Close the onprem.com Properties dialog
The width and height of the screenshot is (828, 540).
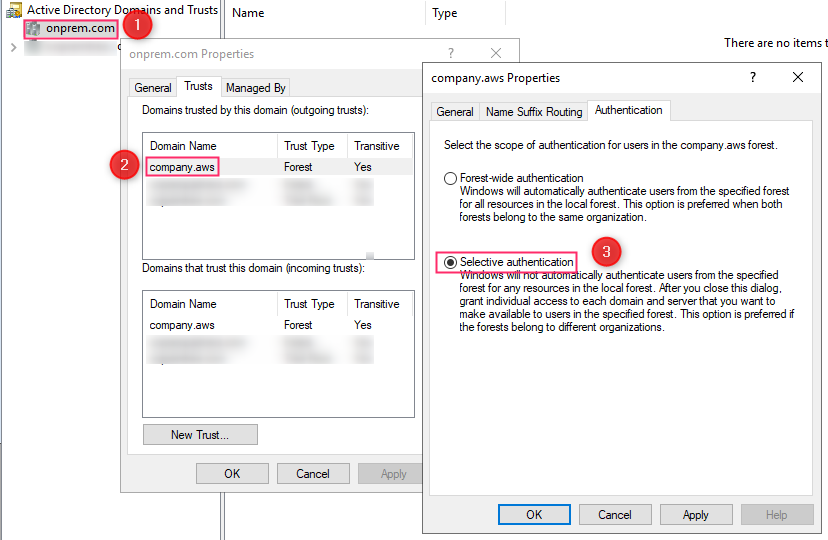pos(496,53)
